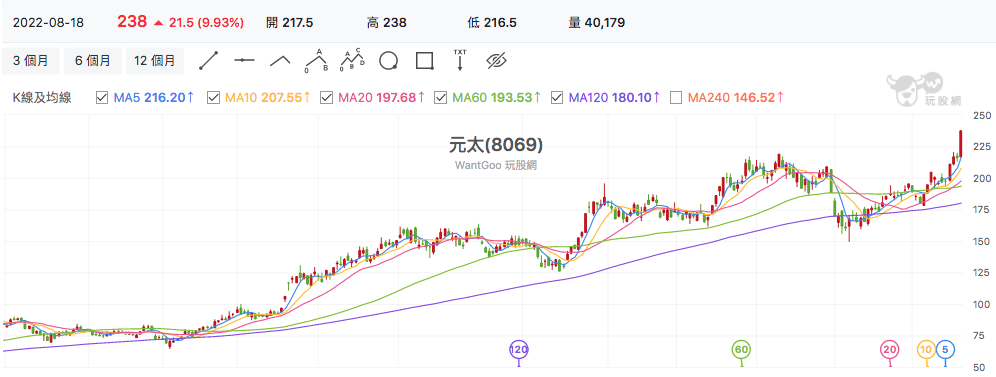Screen dimensions: 996x377
Task: Click the 100 price axis label
Action: point(983,304)
